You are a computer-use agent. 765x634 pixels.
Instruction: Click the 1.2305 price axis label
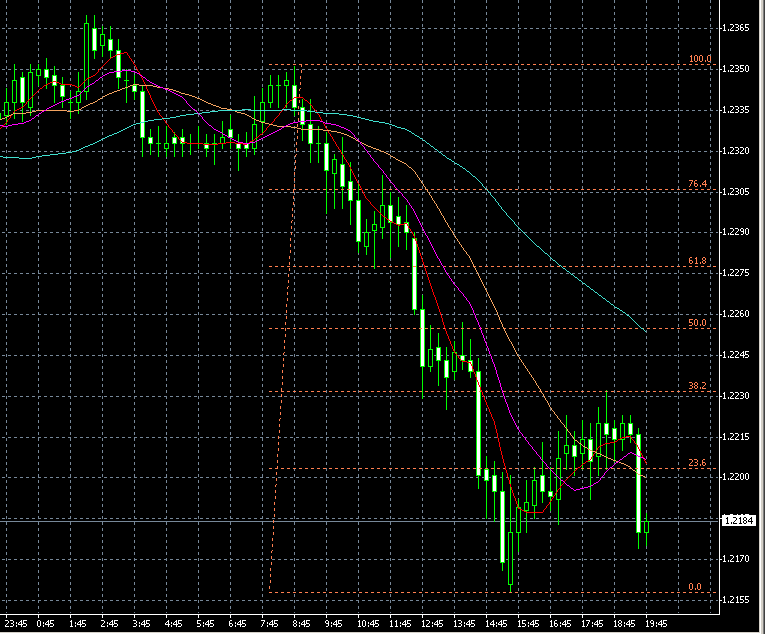[x=736, y=192]
